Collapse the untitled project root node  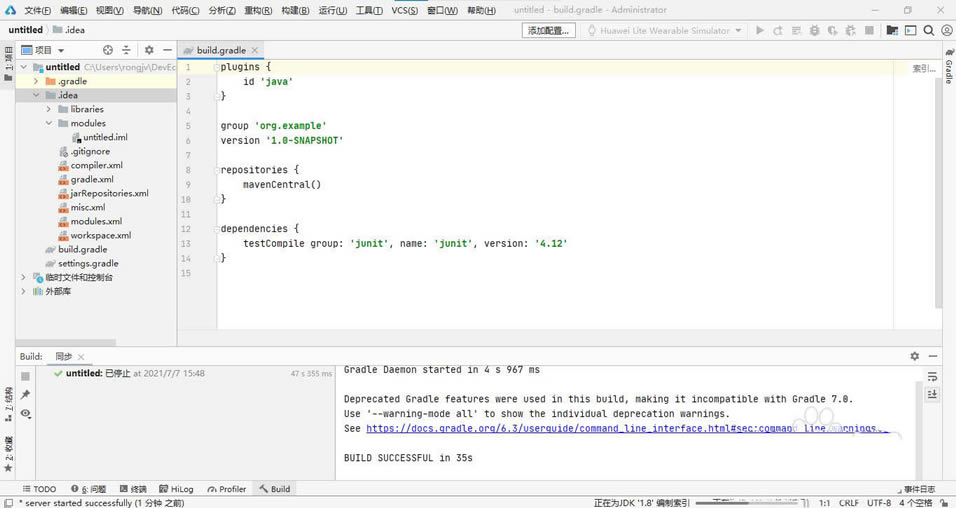click(24, 67)
